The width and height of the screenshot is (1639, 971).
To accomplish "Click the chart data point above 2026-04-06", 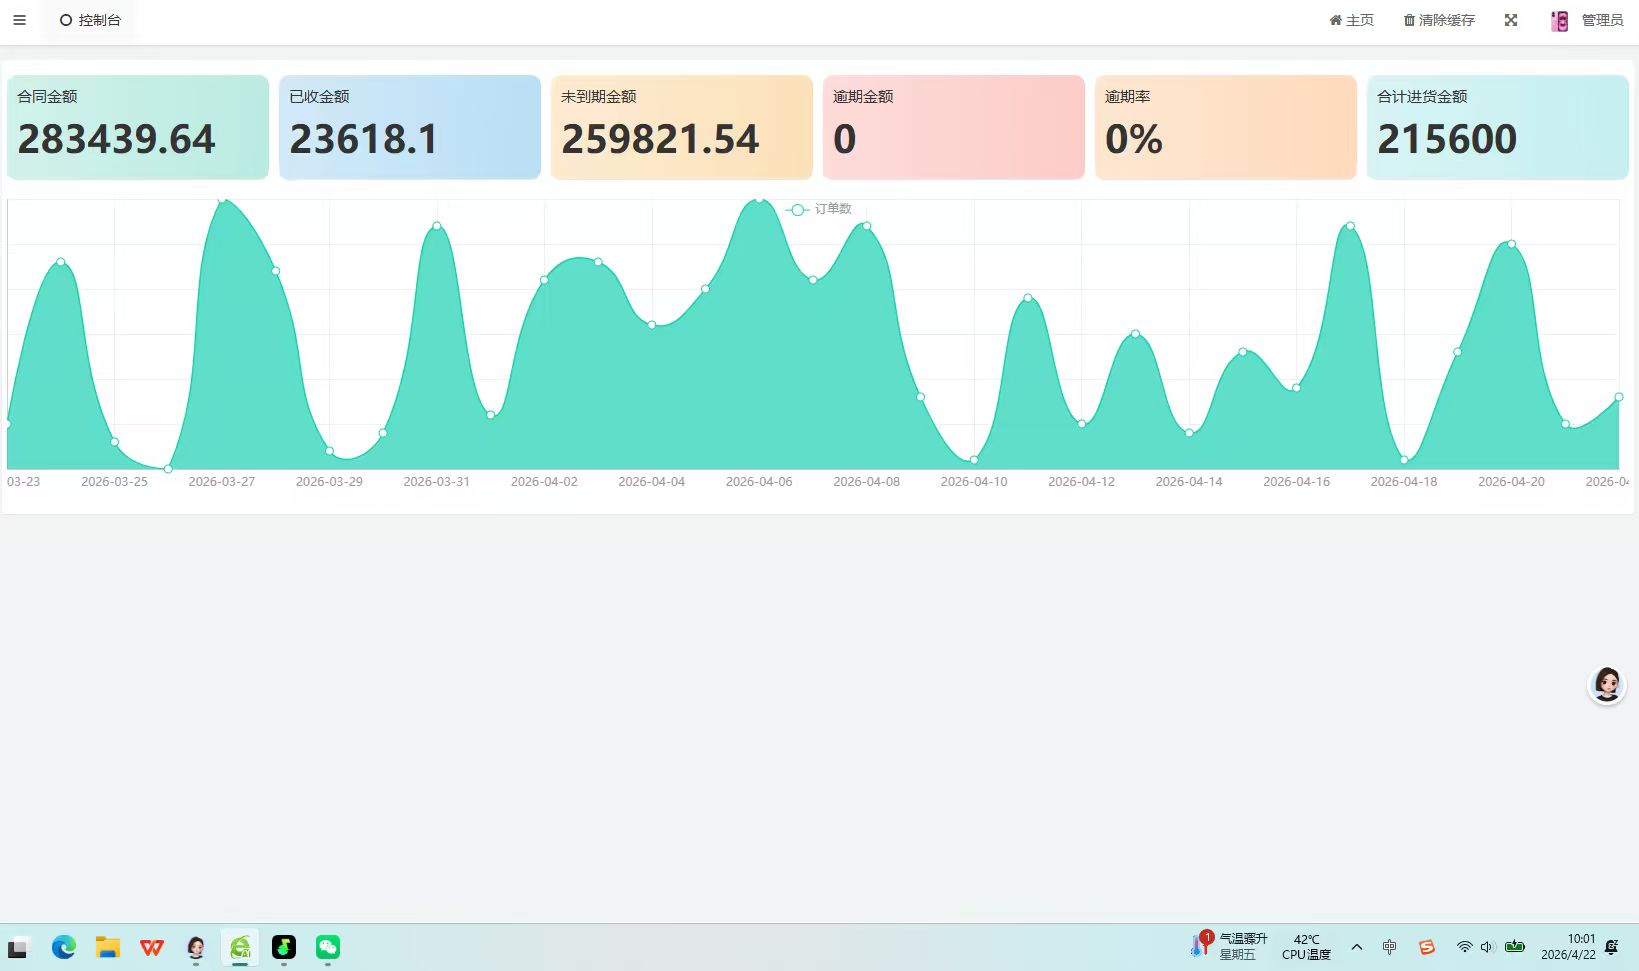I will click(x=759, y=199).
